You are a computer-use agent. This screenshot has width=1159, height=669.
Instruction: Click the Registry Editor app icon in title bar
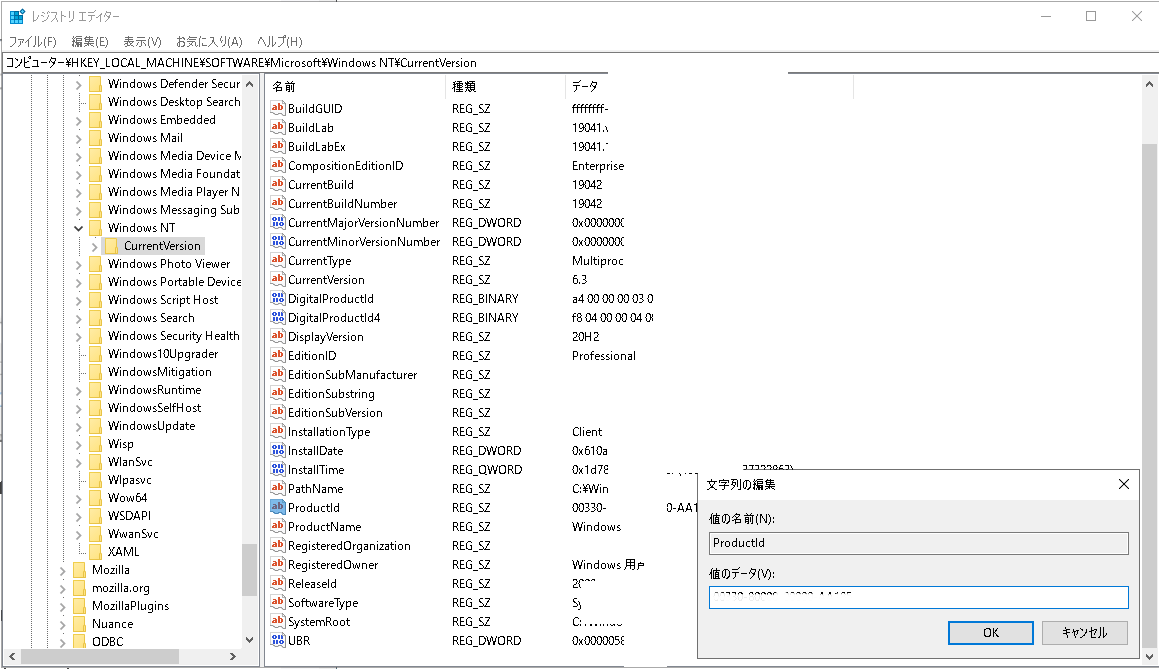tap(16, 16)
